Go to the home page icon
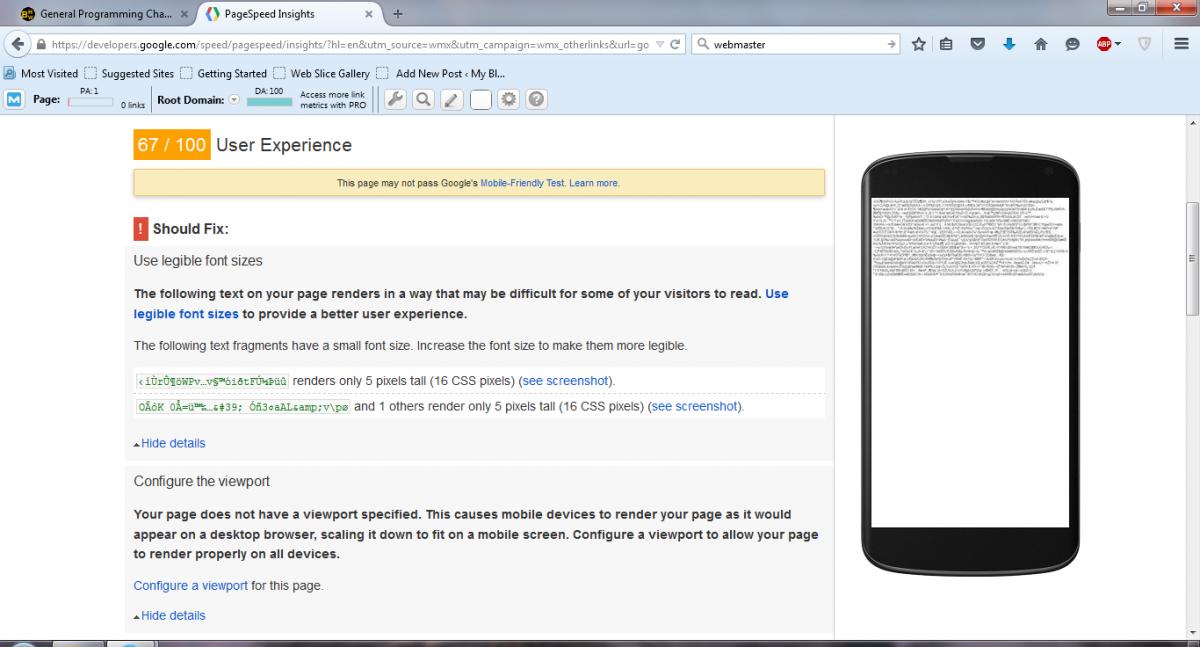 [1041, 45]
